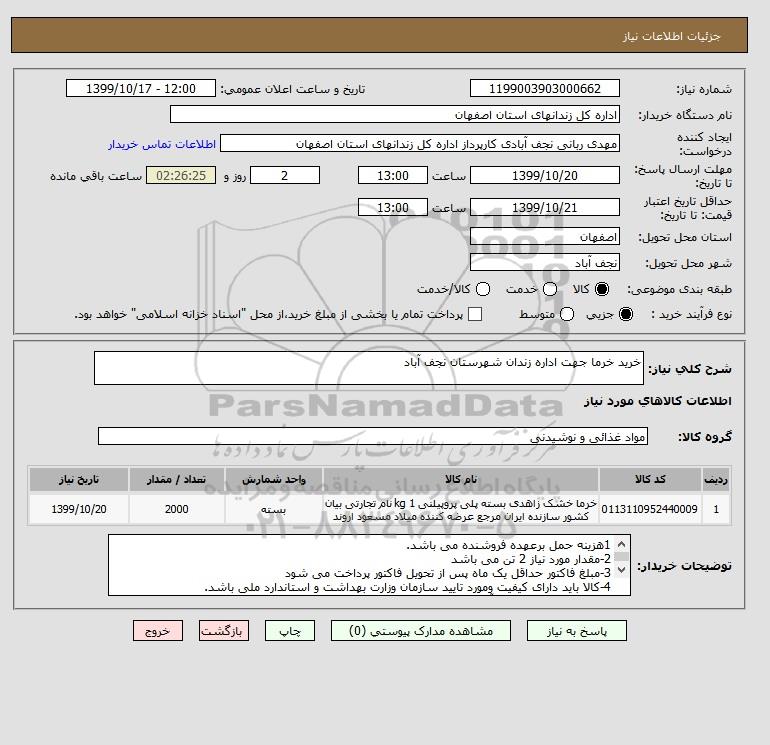
Task: Click the buyer notes scrollbar down arrow
Action: click(621, 570)
